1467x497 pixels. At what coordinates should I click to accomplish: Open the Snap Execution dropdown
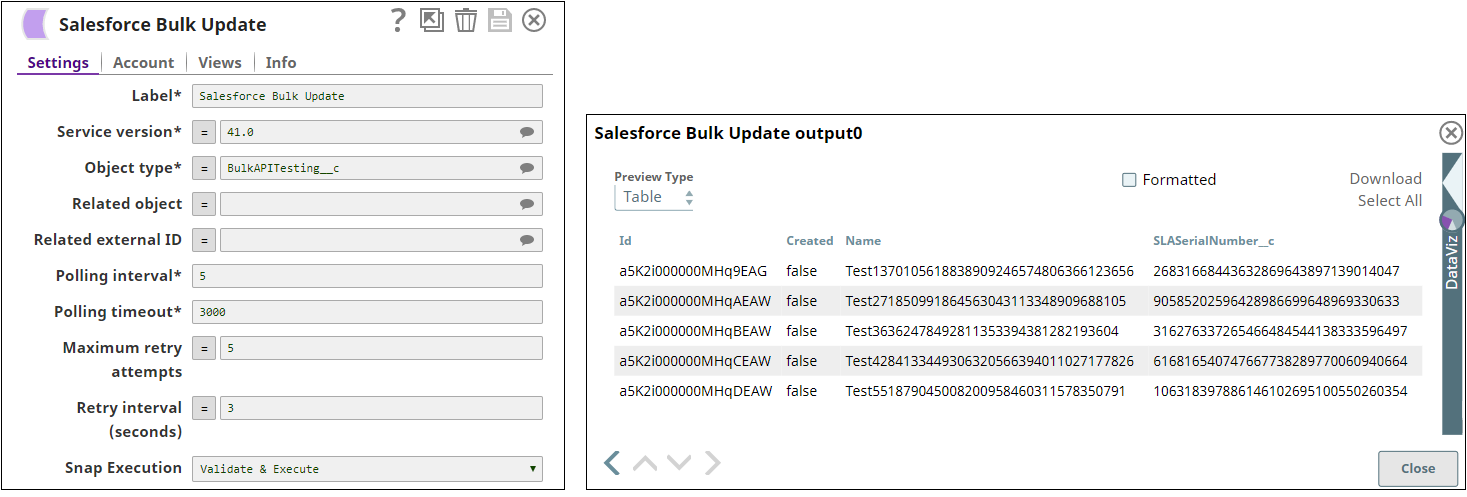[x=367, y=468]
